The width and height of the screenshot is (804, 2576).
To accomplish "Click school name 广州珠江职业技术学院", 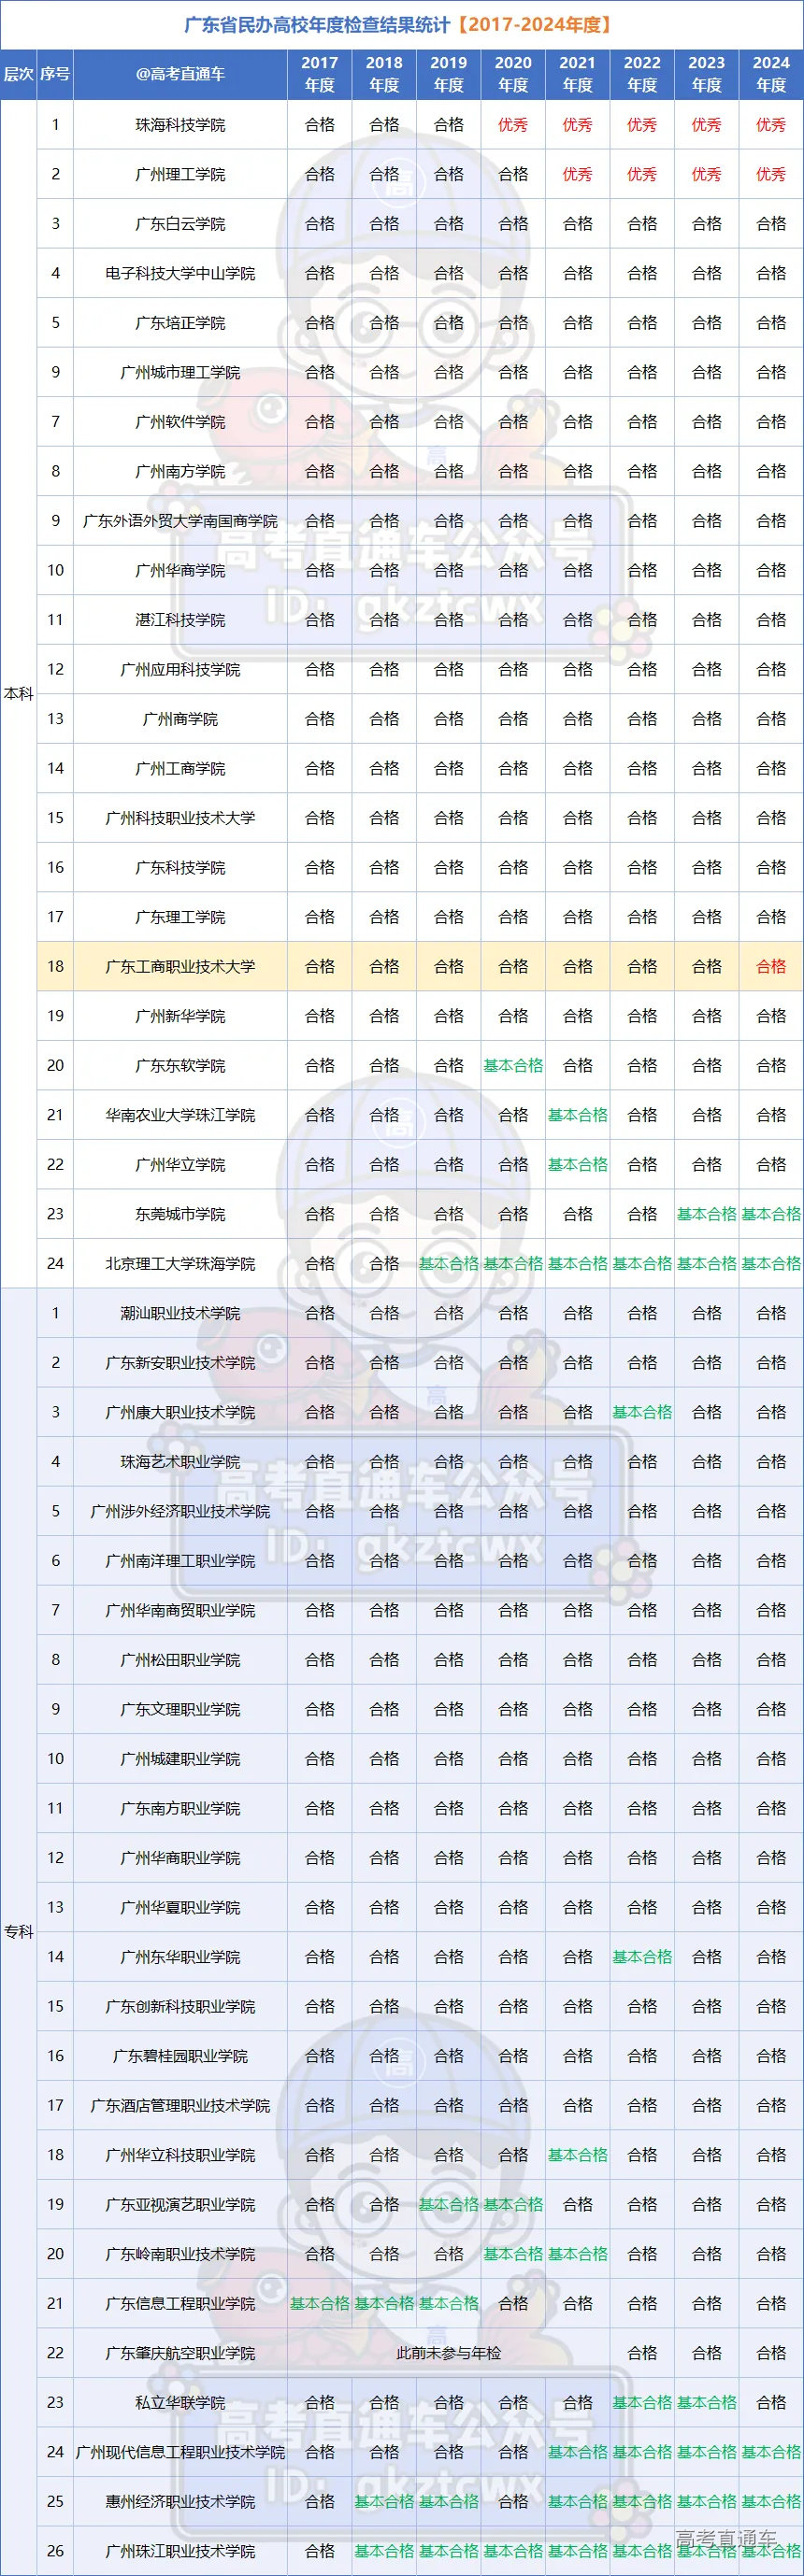I will click(x=180, y=2550).
